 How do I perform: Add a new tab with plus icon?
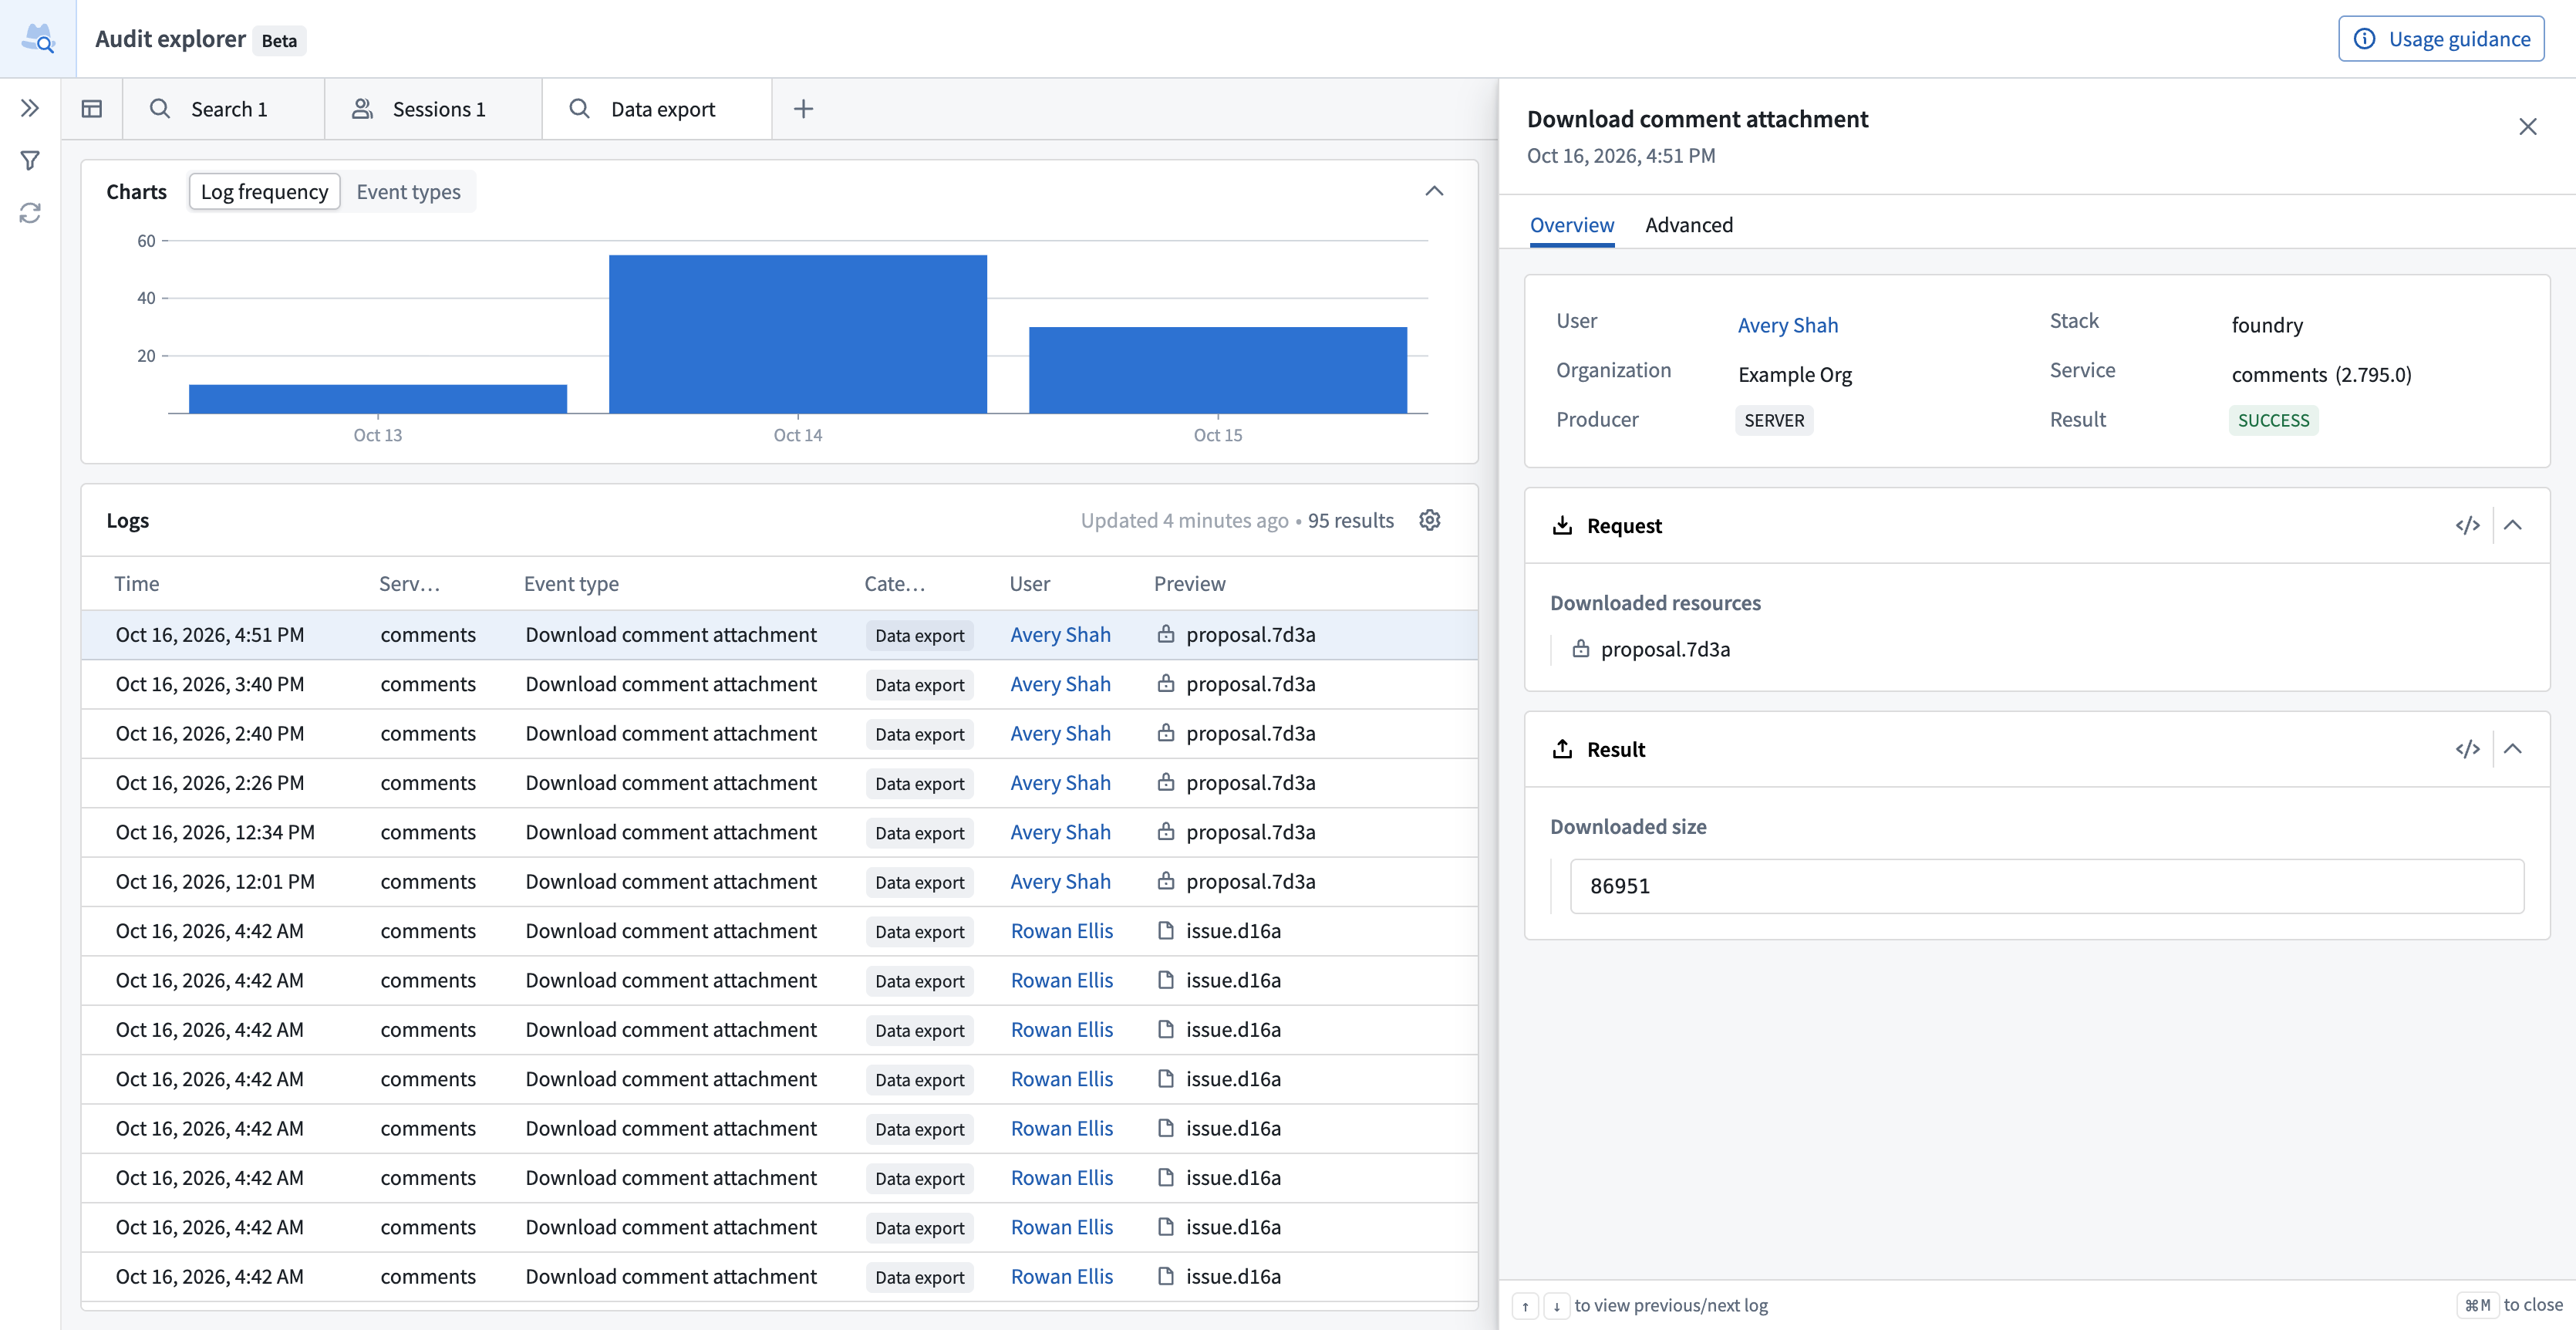(x=803, y=109)
